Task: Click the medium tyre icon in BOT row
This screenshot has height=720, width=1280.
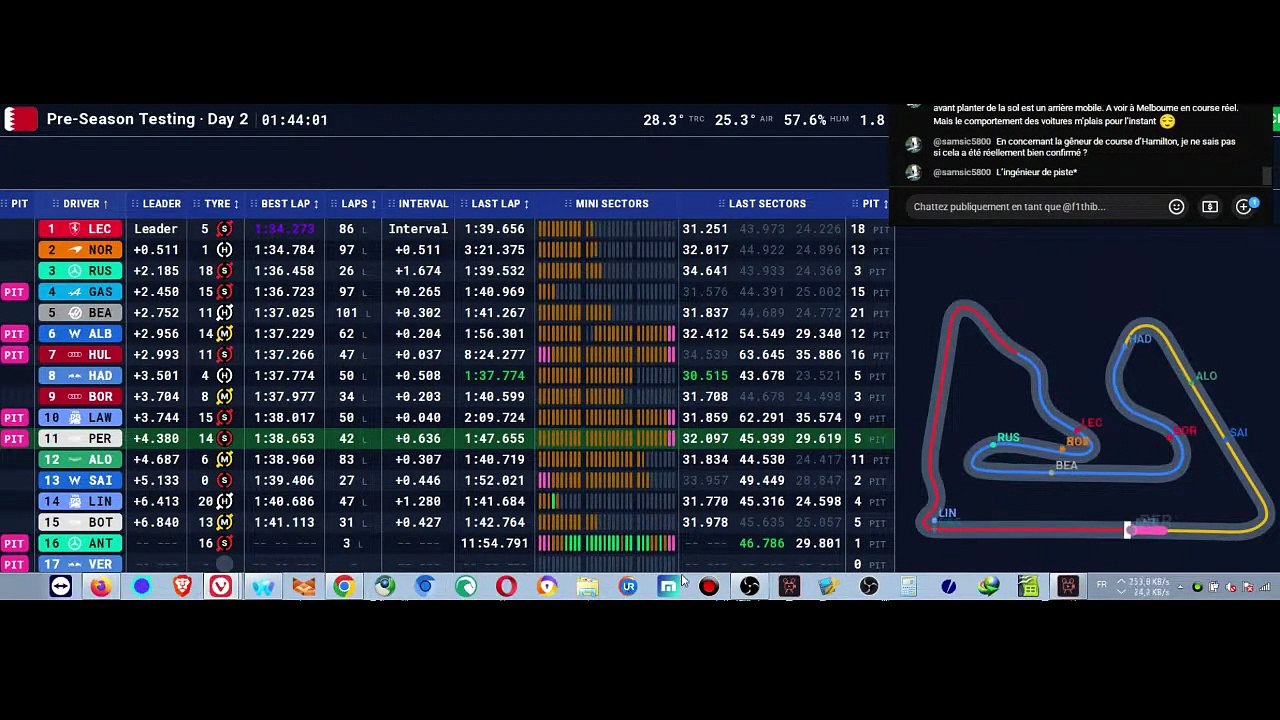Action: click(224, 523)
